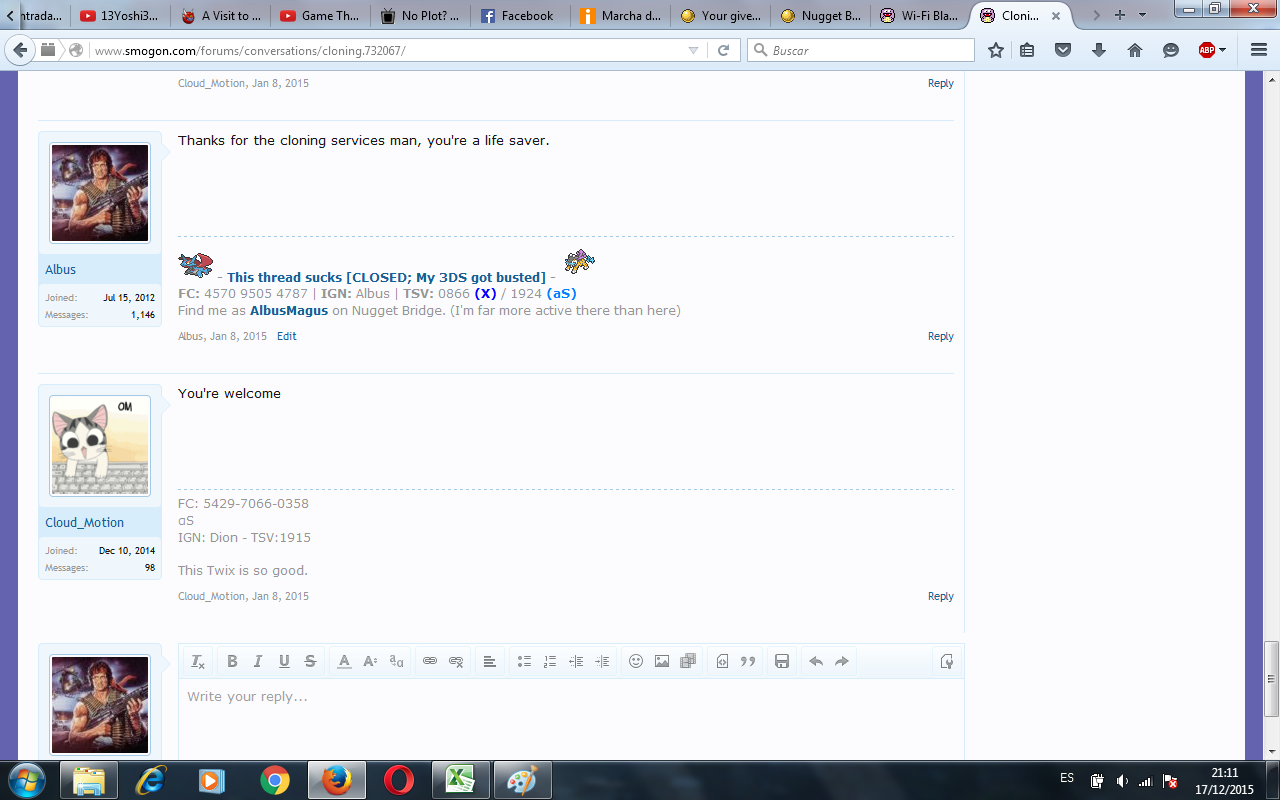Insert a link with the chain icon
Screen dimensions: 1280x800
430,661
